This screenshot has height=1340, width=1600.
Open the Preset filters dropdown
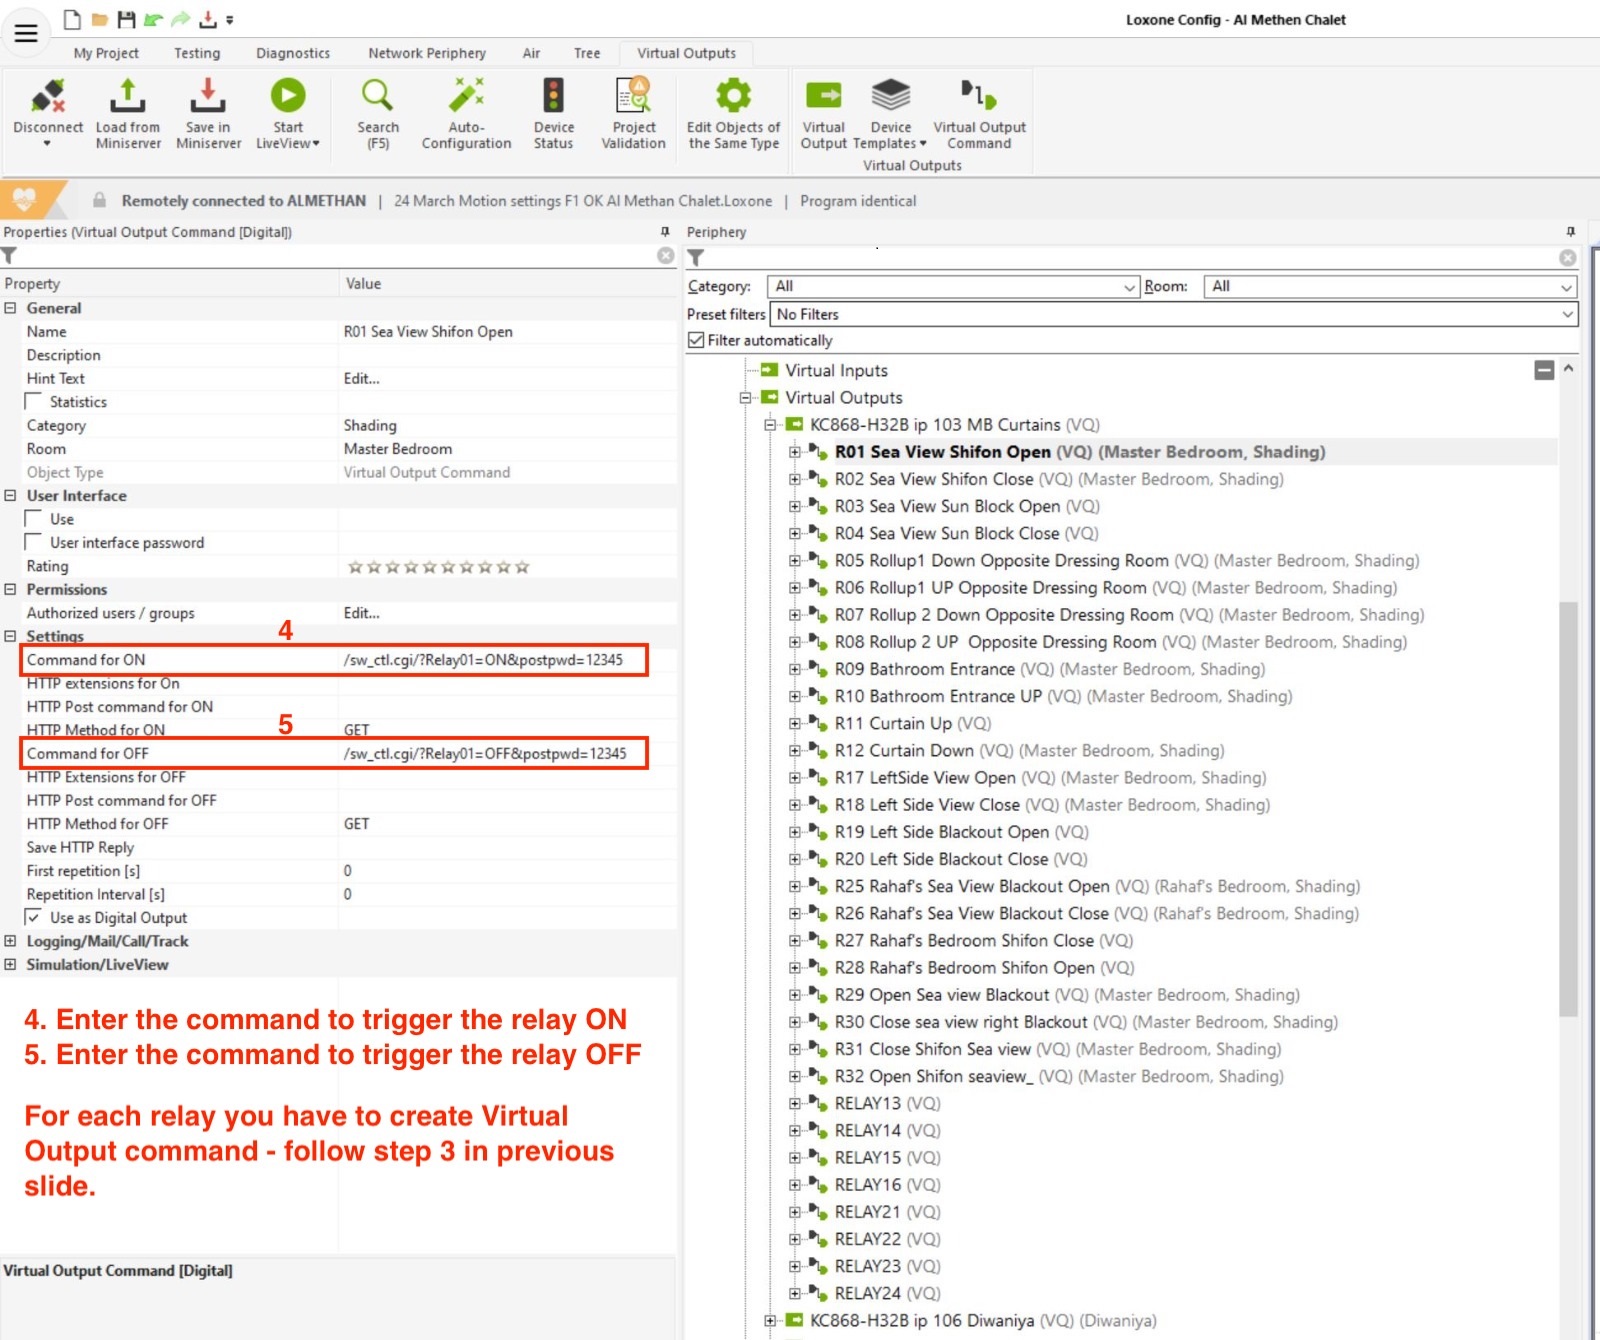pyautogui.click(x=1173, y=315)
